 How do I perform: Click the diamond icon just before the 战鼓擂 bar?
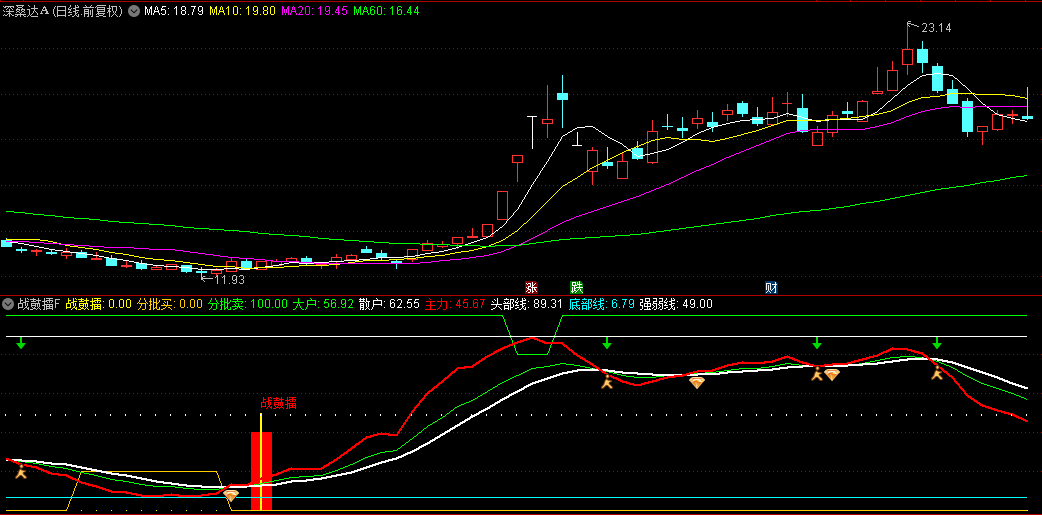(x=231, y=495)
